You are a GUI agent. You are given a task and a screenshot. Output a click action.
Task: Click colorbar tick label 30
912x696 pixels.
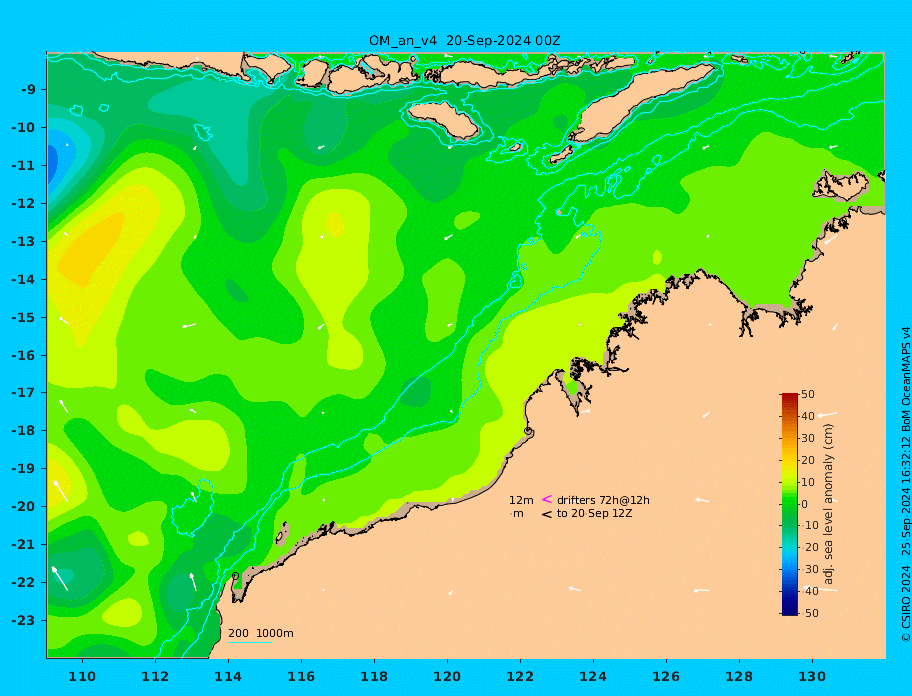click(x=808, y=438)
